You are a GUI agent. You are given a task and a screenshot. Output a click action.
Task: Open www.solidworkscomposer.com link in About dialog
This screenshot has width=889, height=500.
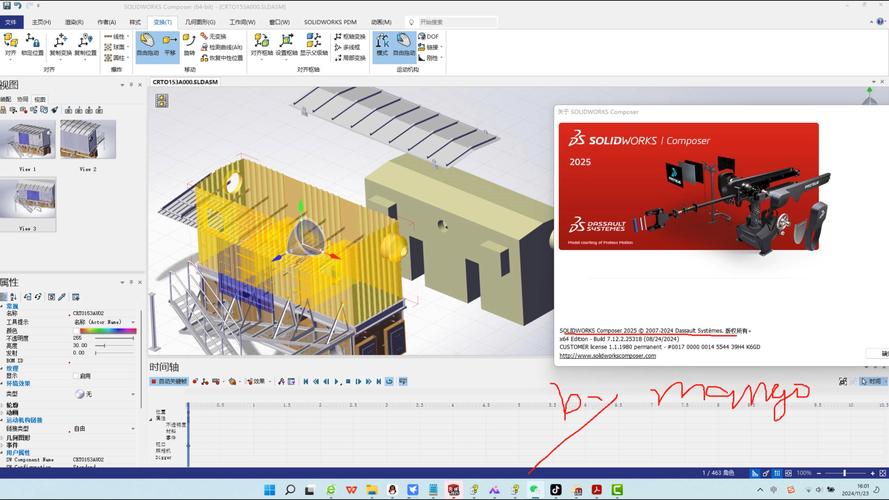[608, 356]
